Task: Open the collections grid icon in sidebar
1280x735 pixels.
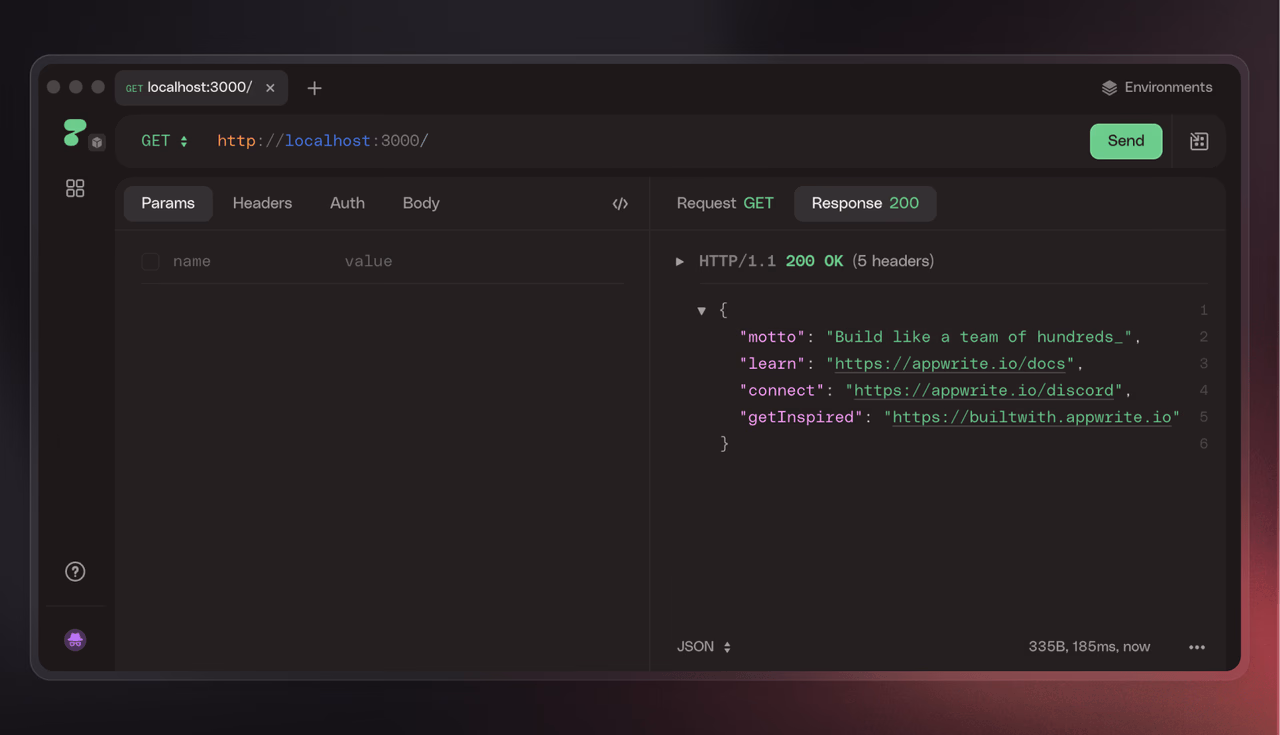Action: (75, 188)
